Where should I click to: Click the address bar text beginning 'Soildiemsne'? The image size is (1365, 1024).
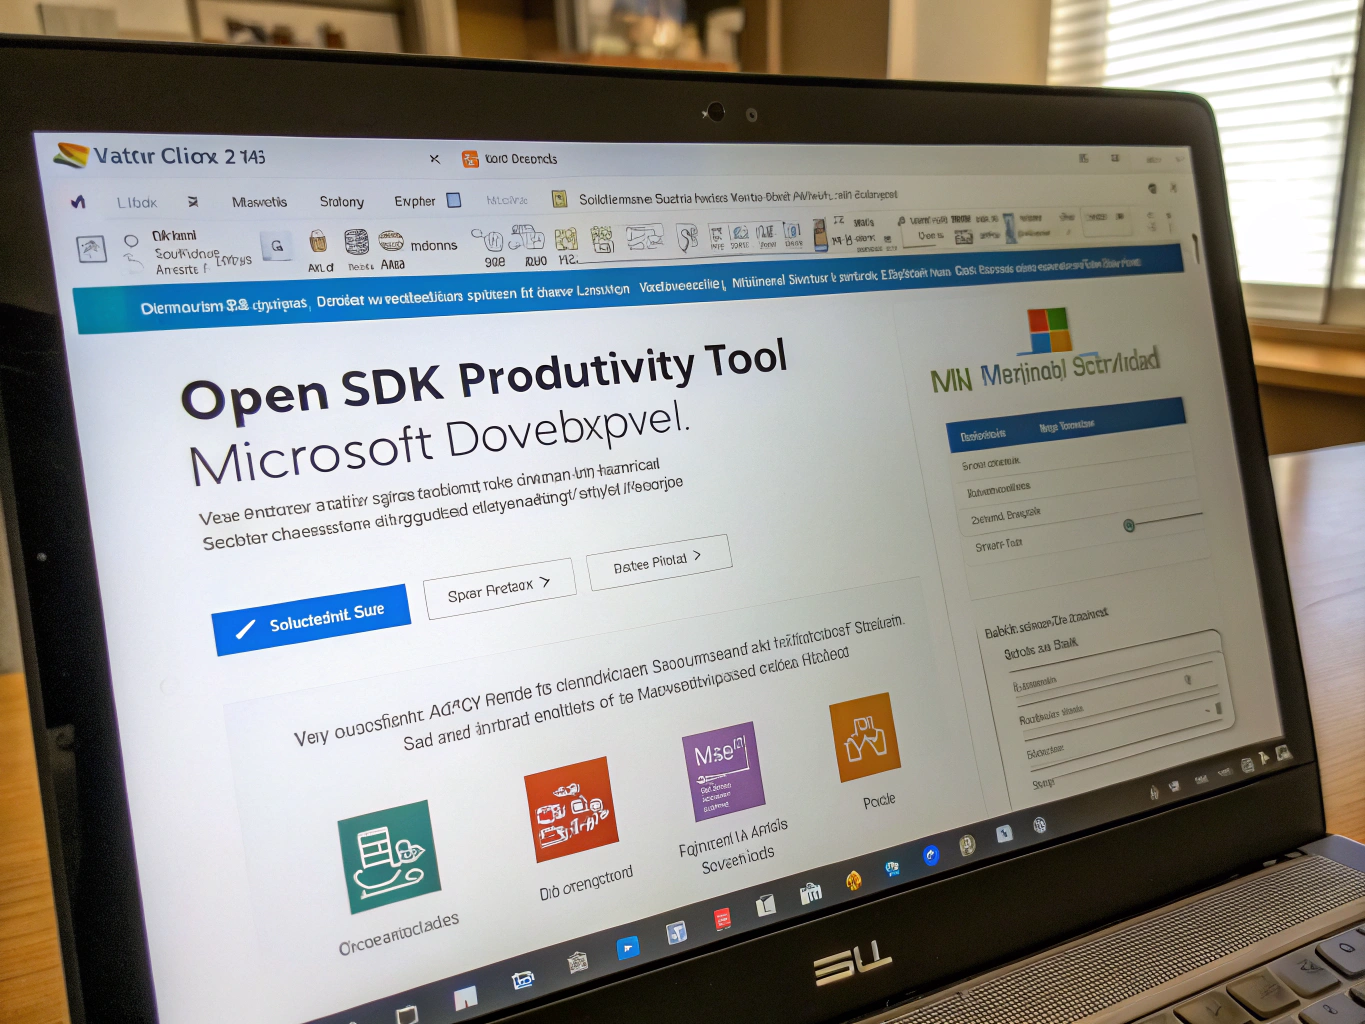[x=737, y=197]
